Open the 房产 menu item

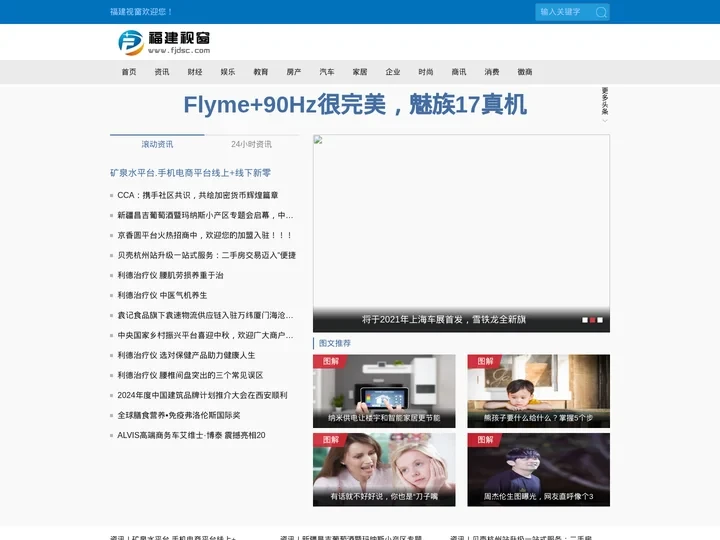[294, 72]
